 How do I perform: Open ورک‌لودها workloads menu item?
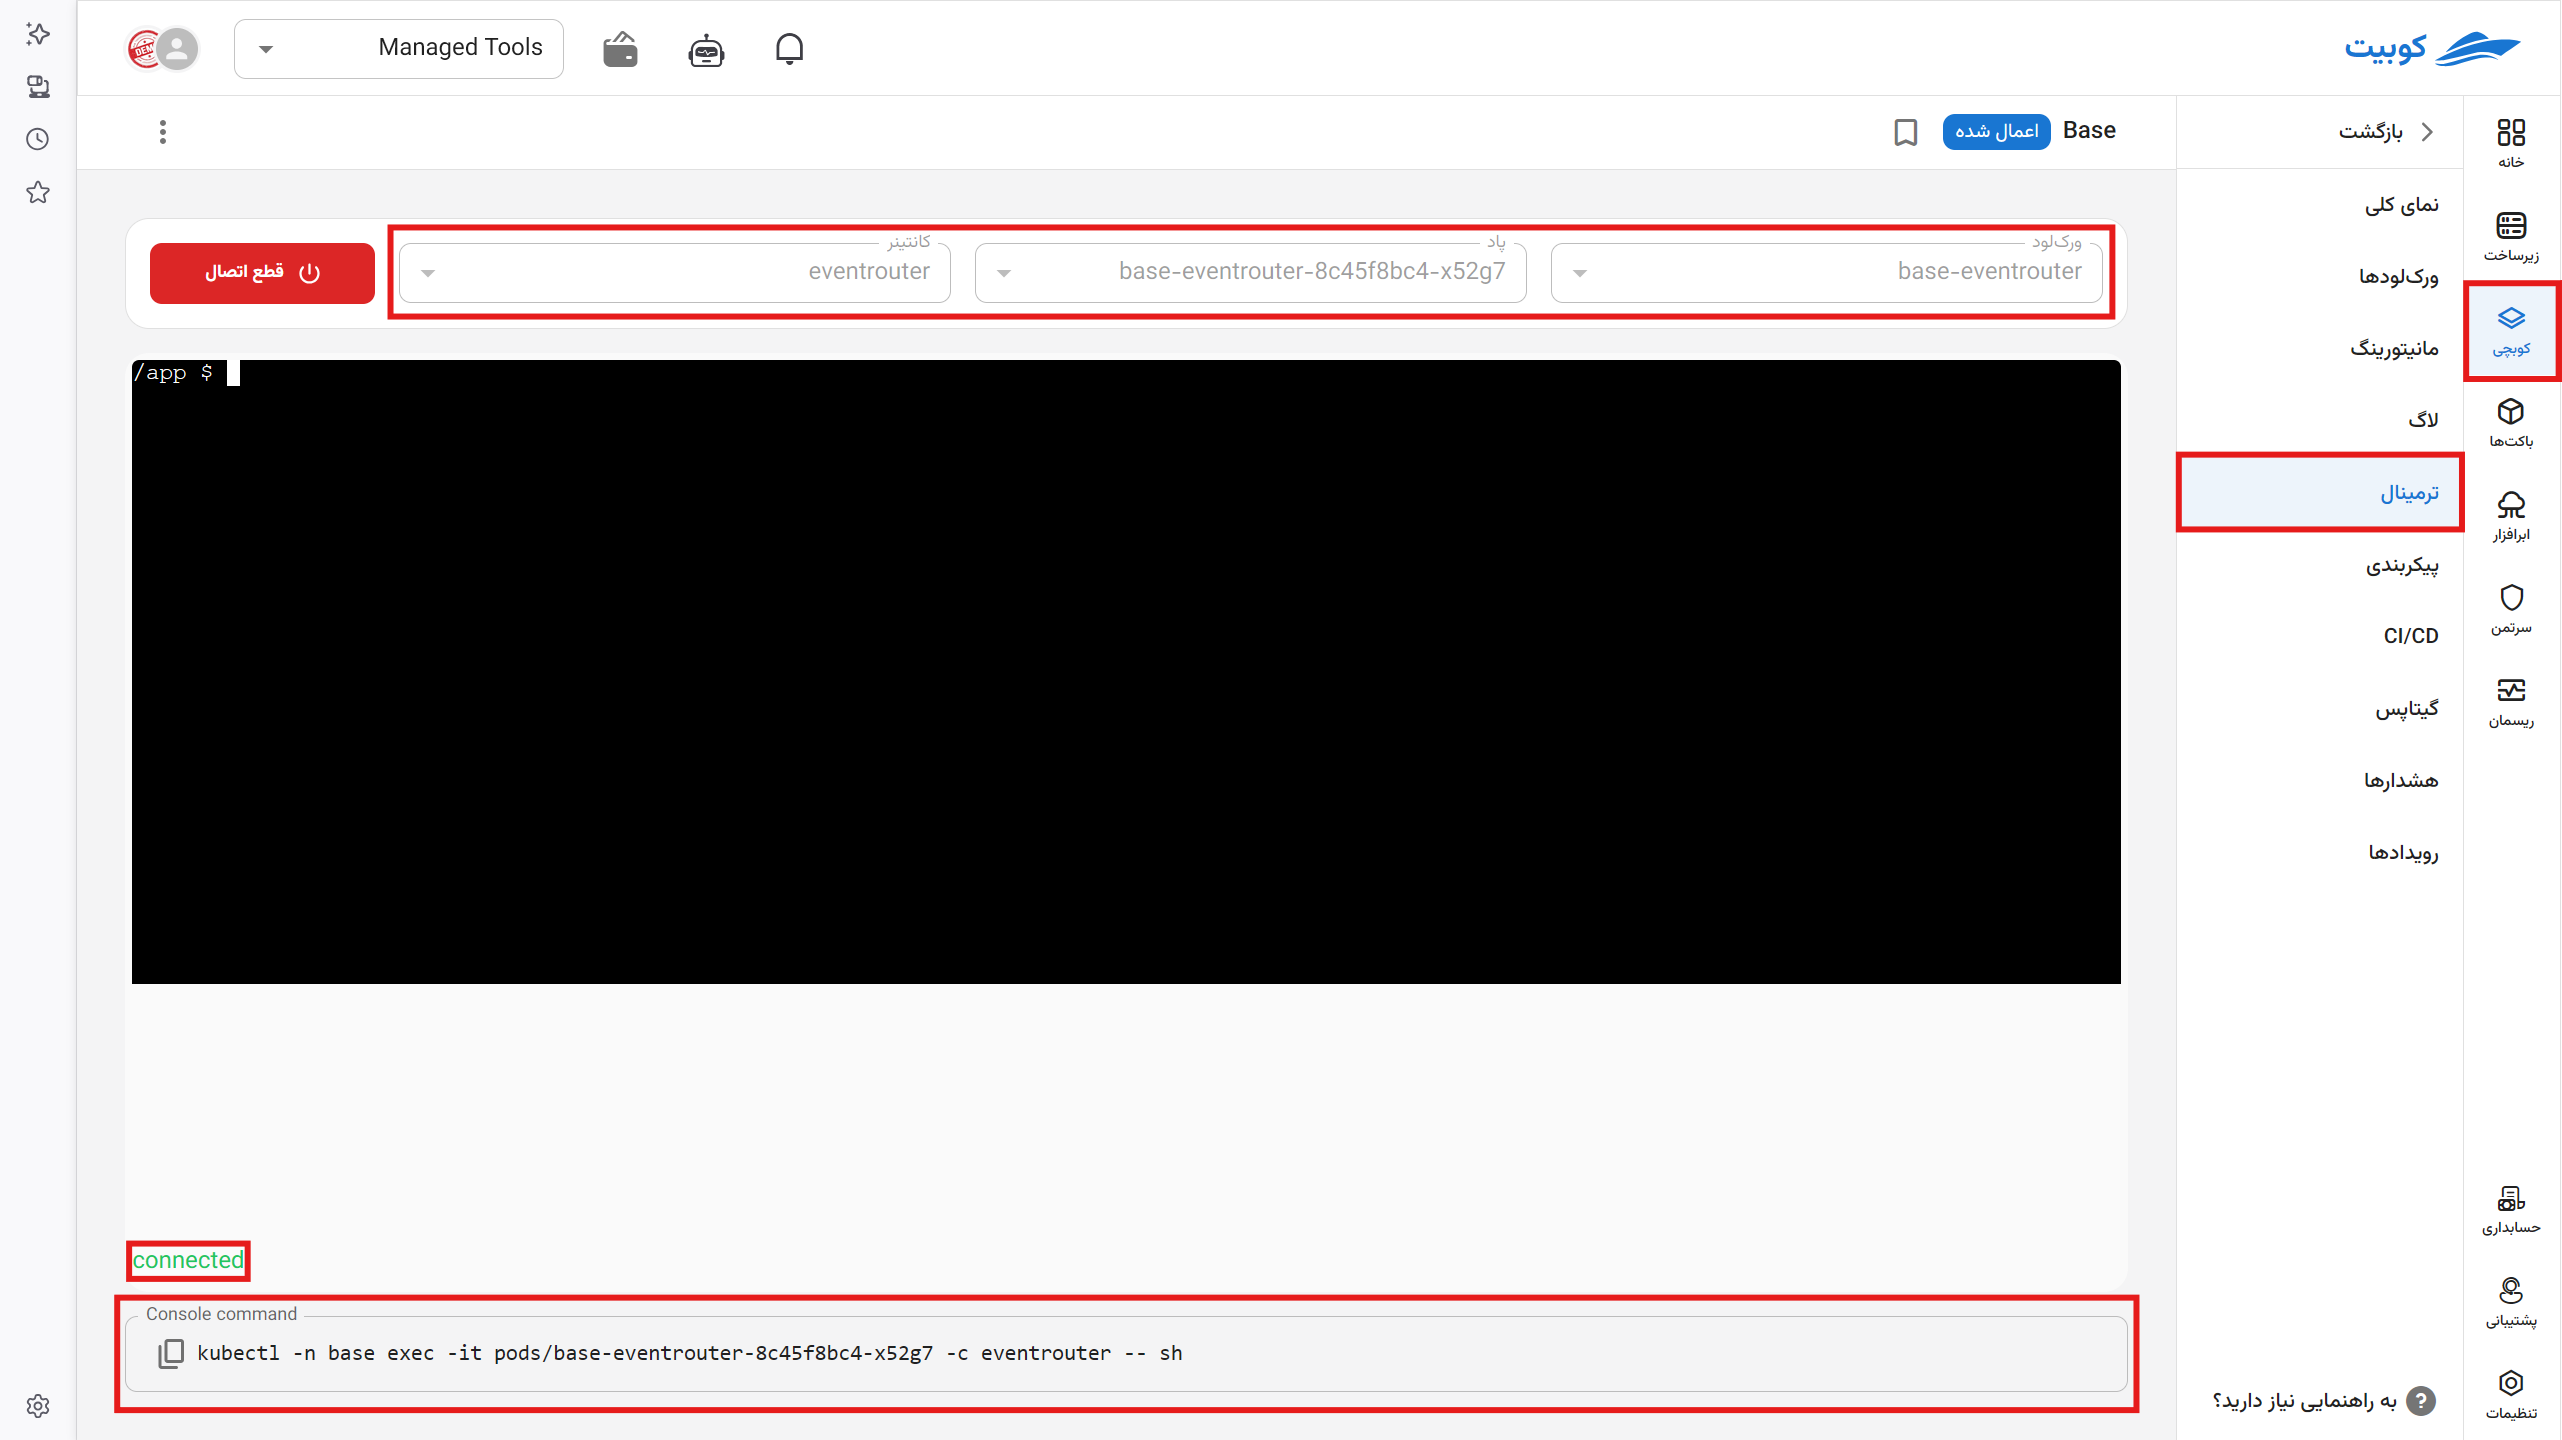2320,277
